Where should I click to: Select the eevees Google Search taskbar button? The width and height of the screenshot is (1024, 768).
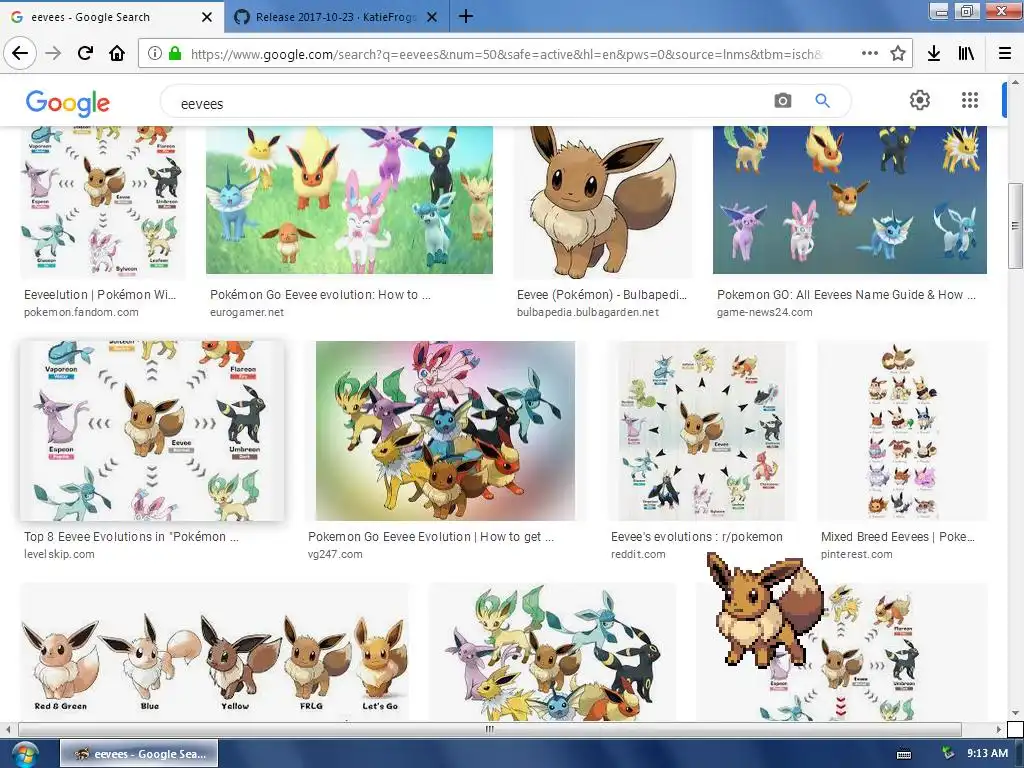[x=139, y=754]
